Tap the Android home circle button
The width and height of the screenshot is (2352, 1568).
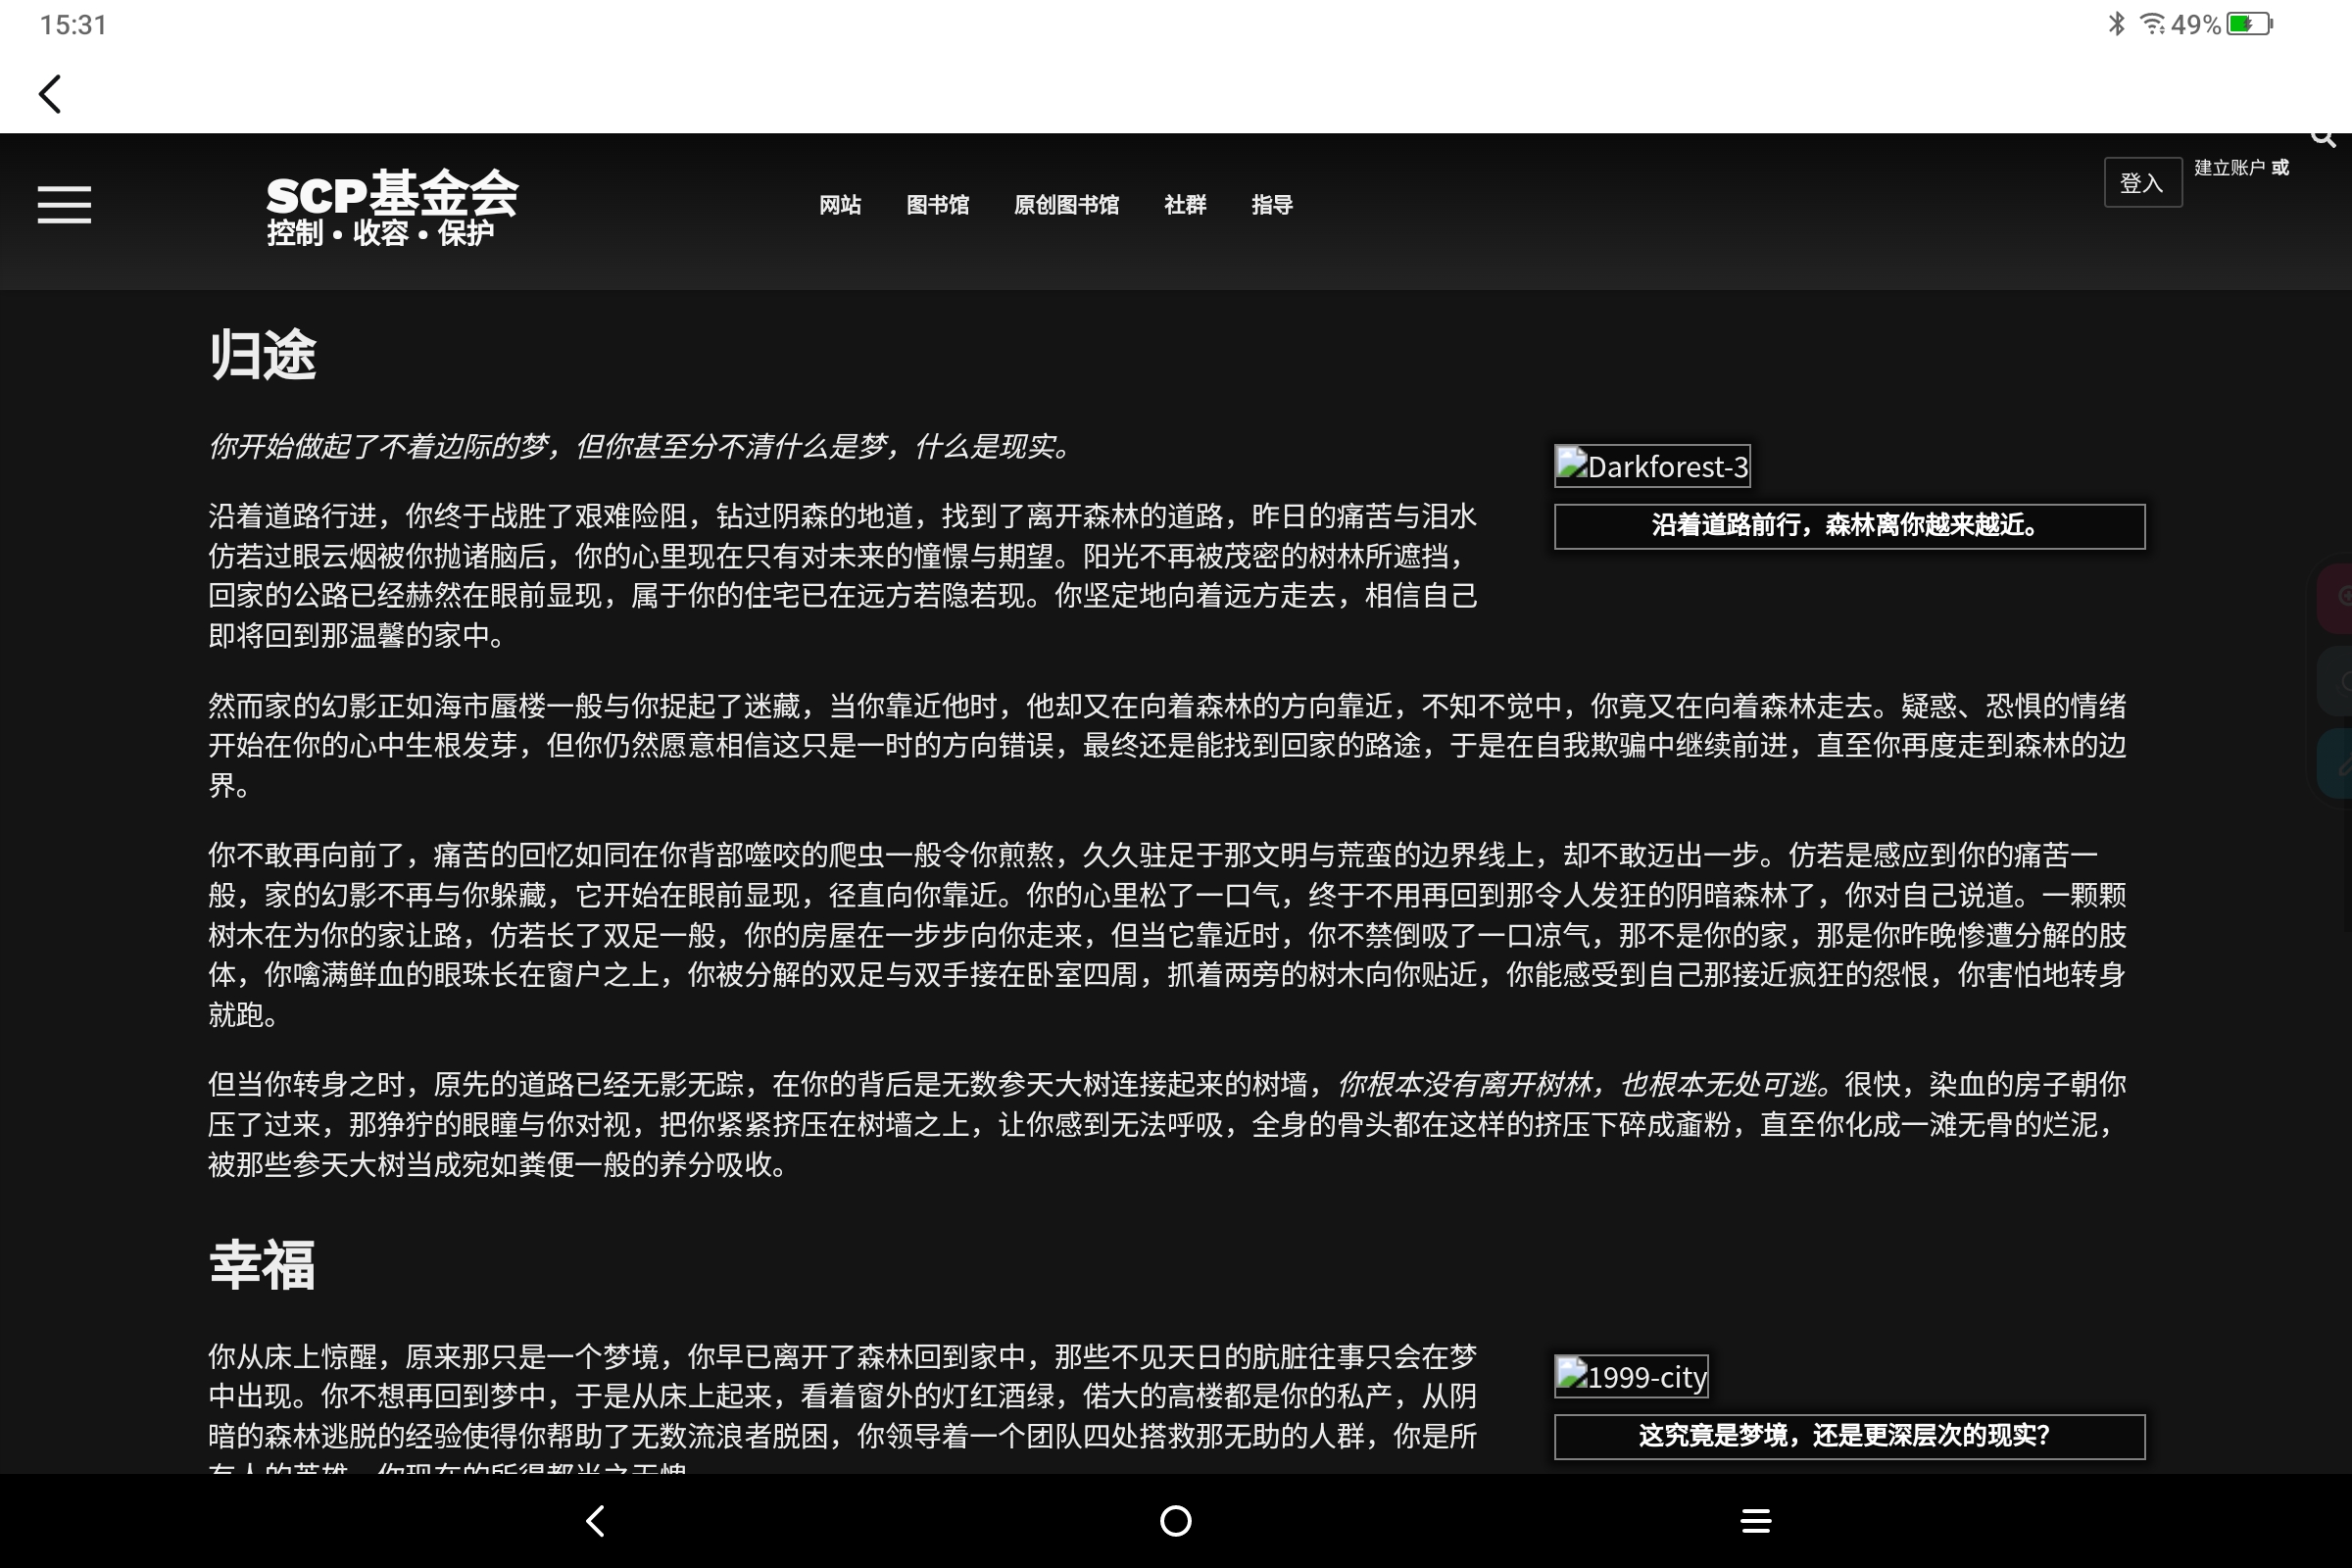pyautogui.click(x=1175, y=1521)
